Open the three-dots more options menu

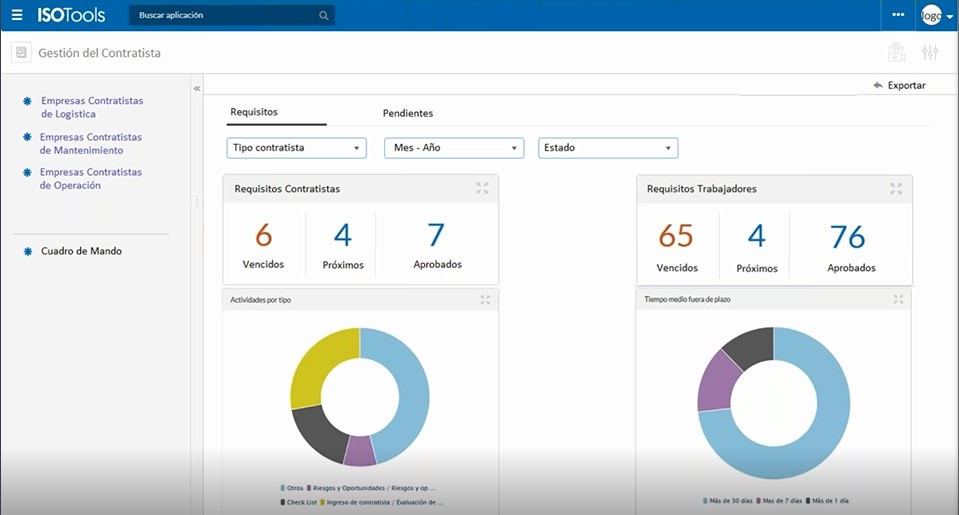[x=898, y=15]
